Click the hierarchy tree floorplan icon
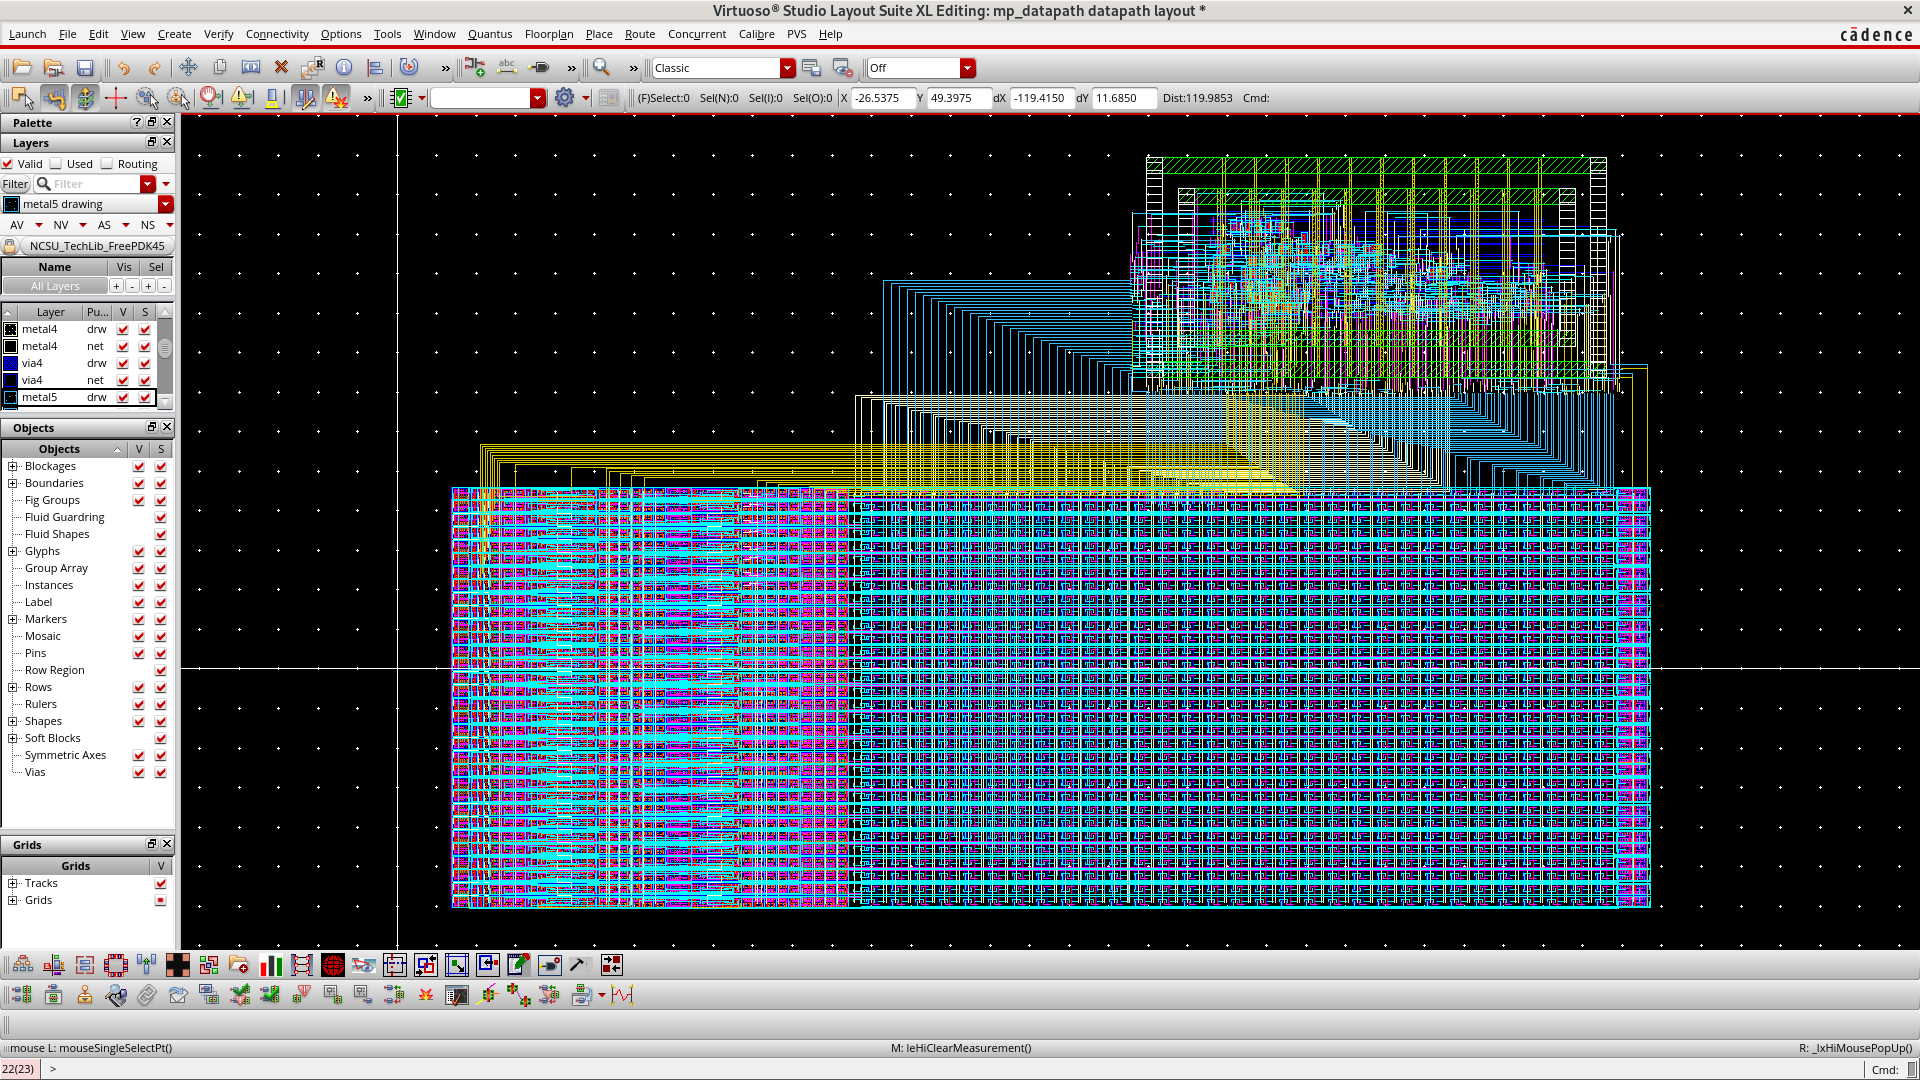 (x=22, y=965)
